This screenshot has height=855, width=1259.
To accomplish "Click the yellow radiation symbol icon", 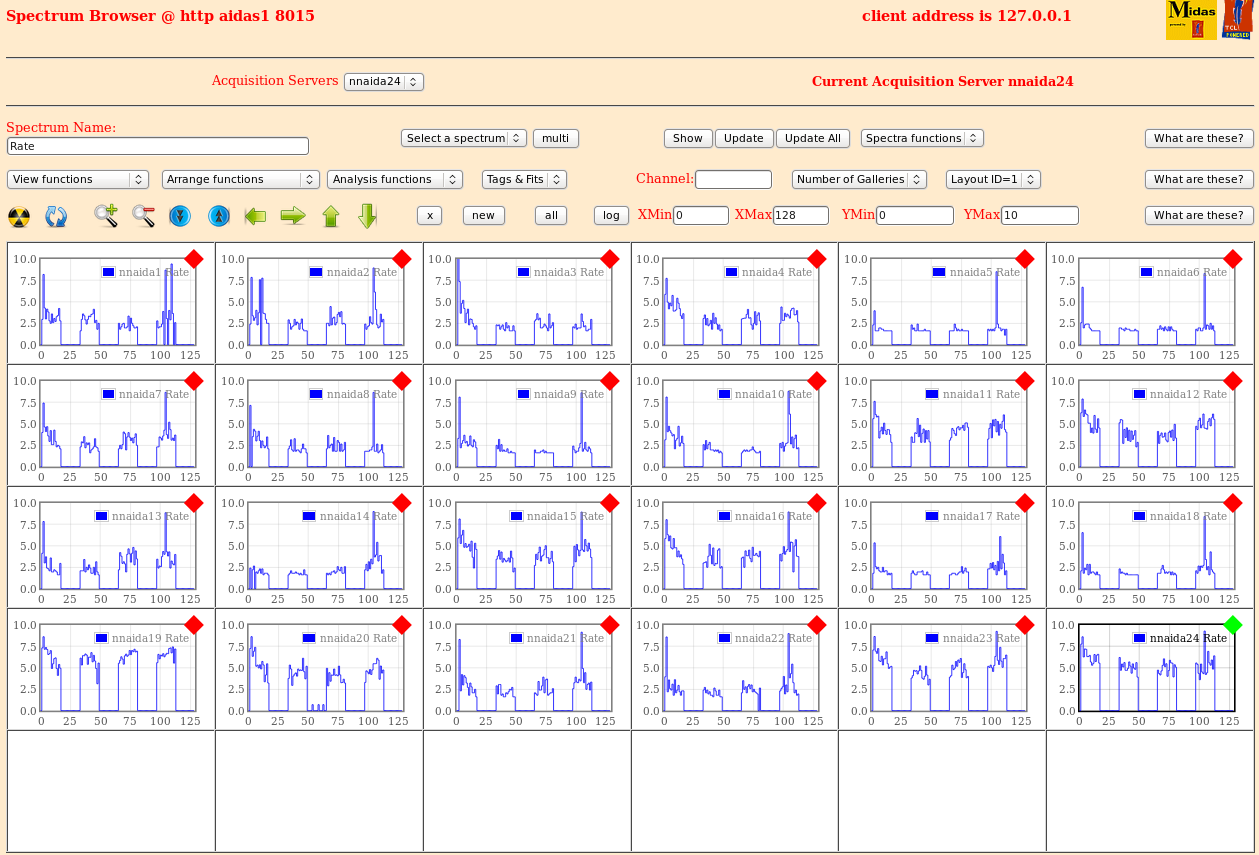I will point(19,216).
